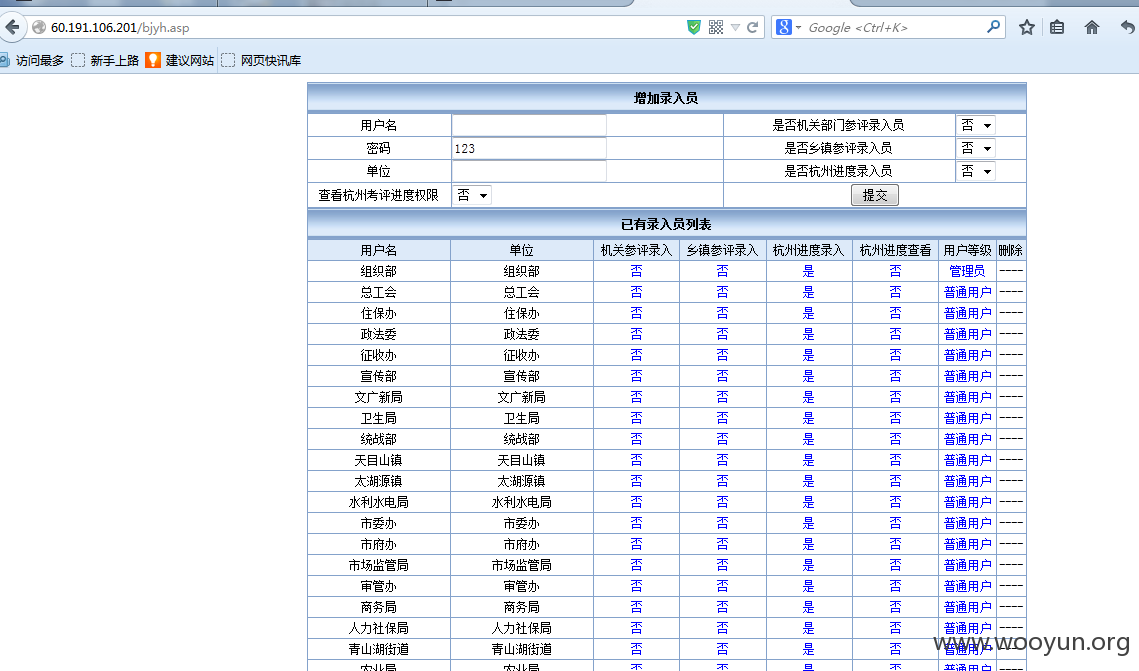Select the 删除 column header

pyautogui.click(x=1010, y=250)
